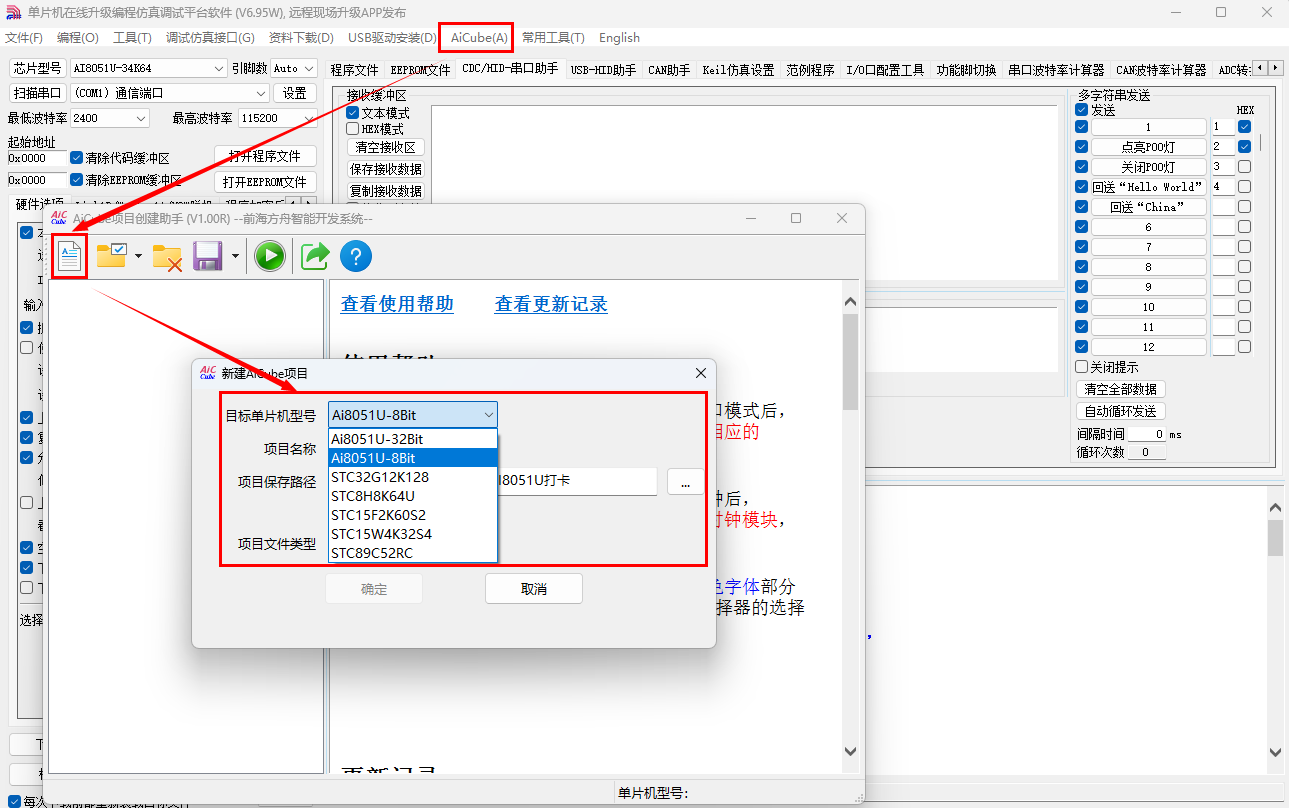Click the blue help question mark icon
Image resolution: width=1289 pixels, height=808 pixels.
[x=356, y=257]
